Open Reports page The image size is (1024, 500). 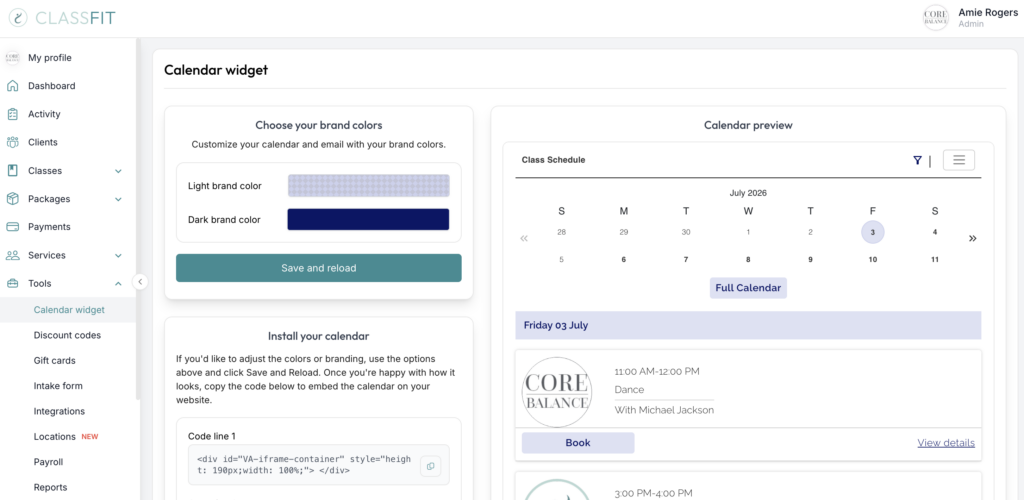point(50,488)
